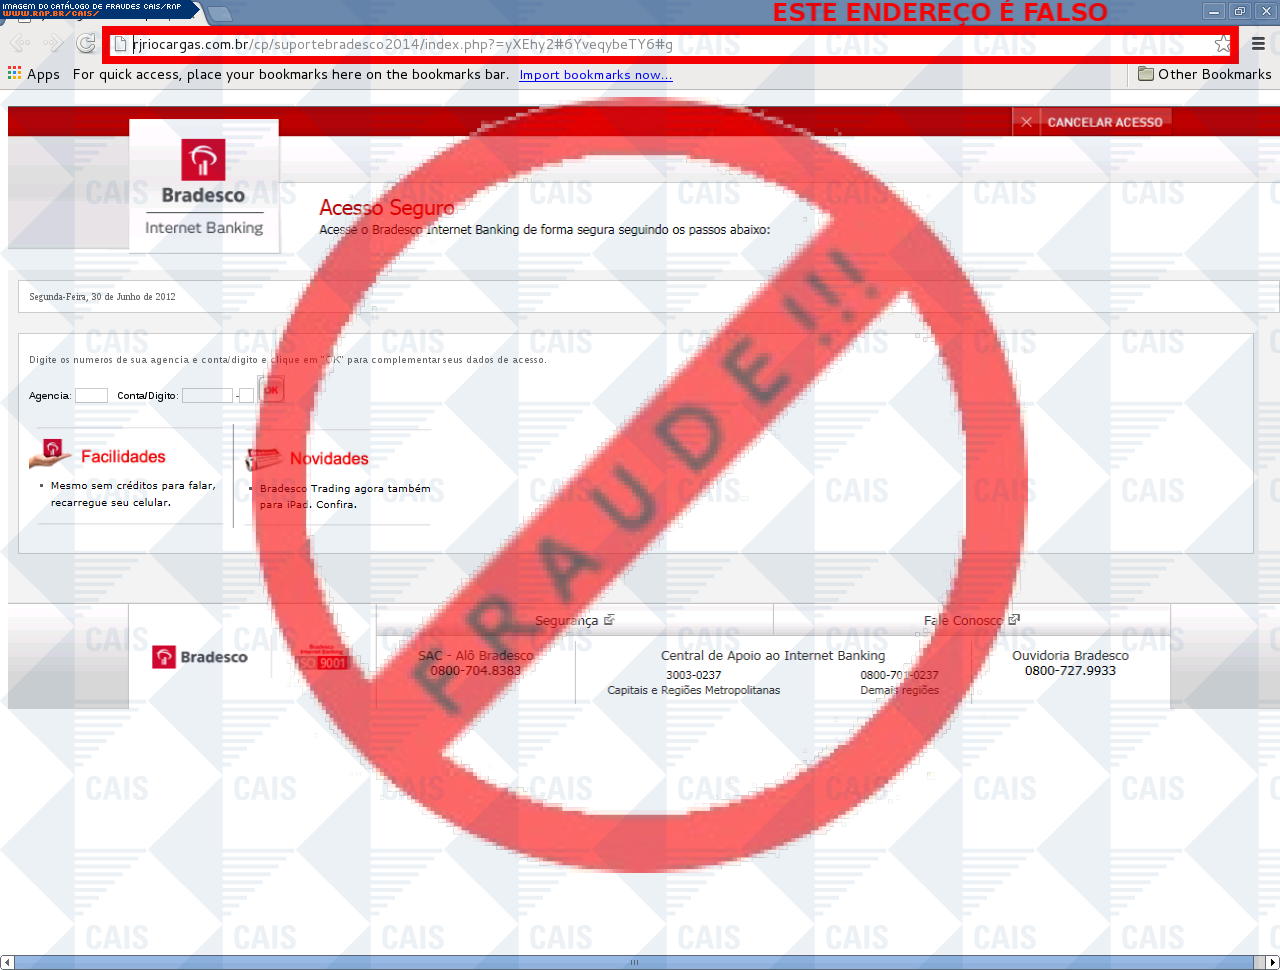
Task: Open the Other Bookmarks folder
Action: [x=1204, y=74]
